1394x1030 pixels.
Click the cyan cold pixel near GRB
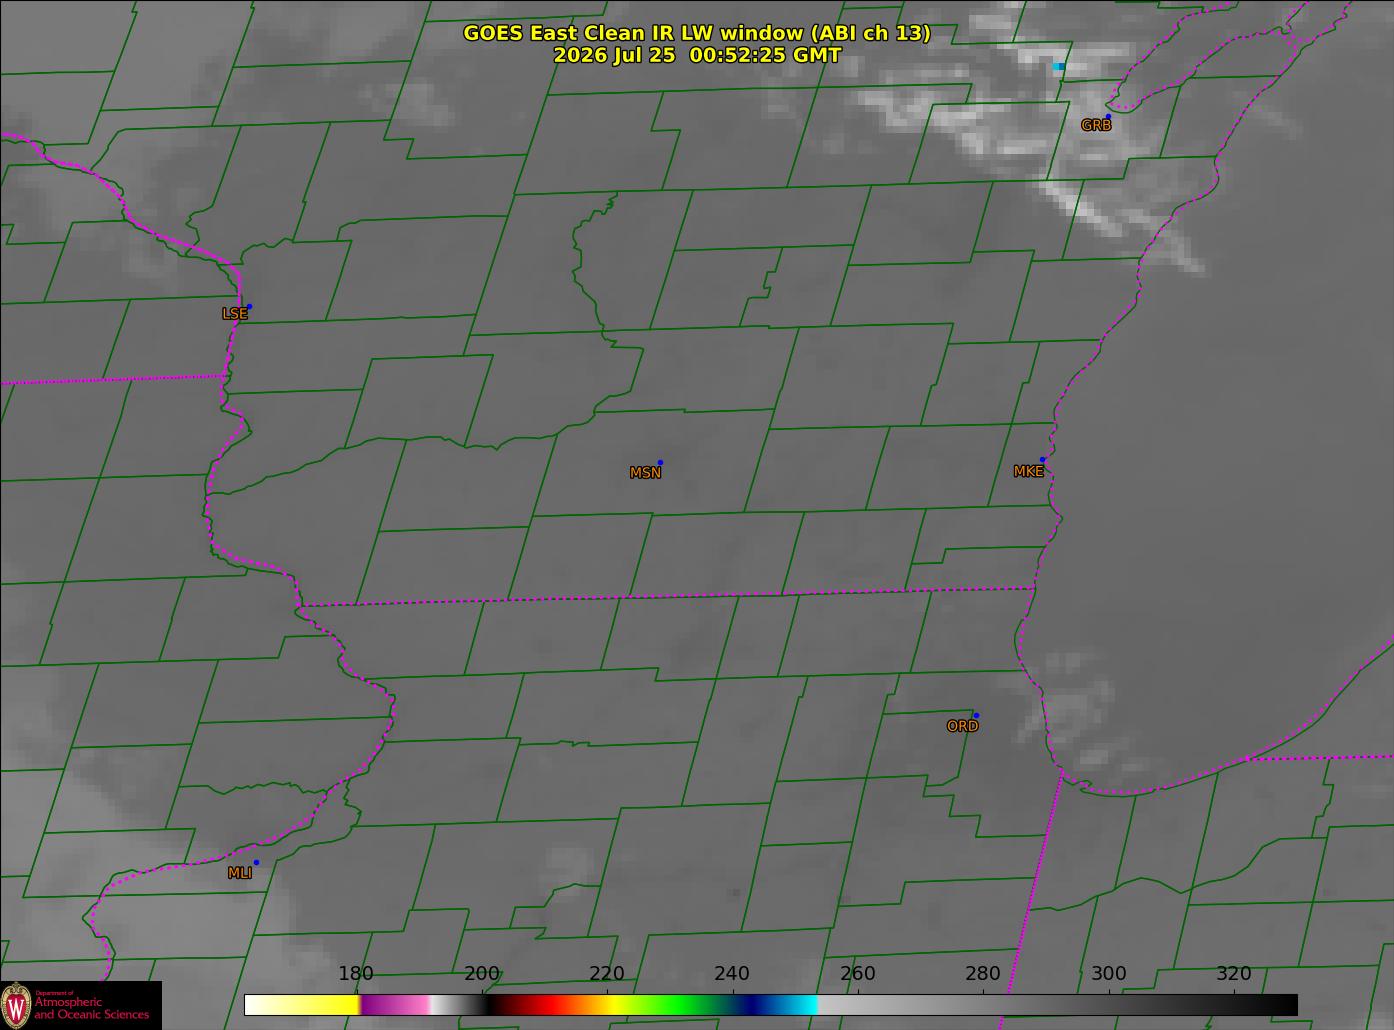click(x=1058, y=67)
